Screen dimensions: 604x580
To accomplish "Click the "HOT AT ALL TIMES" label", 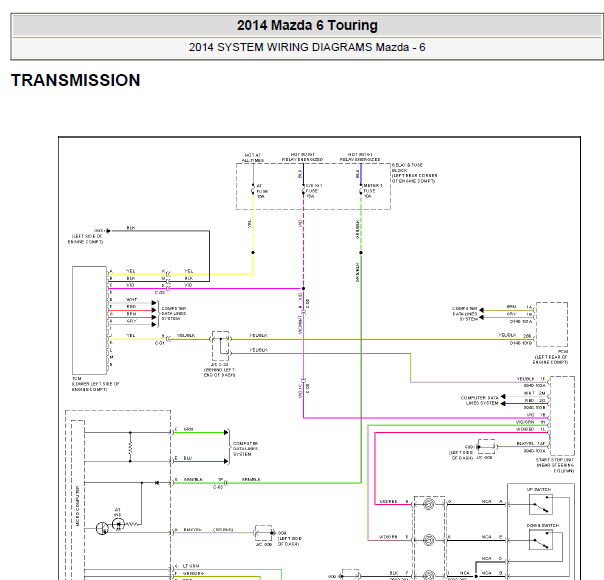I will [253, 158].
